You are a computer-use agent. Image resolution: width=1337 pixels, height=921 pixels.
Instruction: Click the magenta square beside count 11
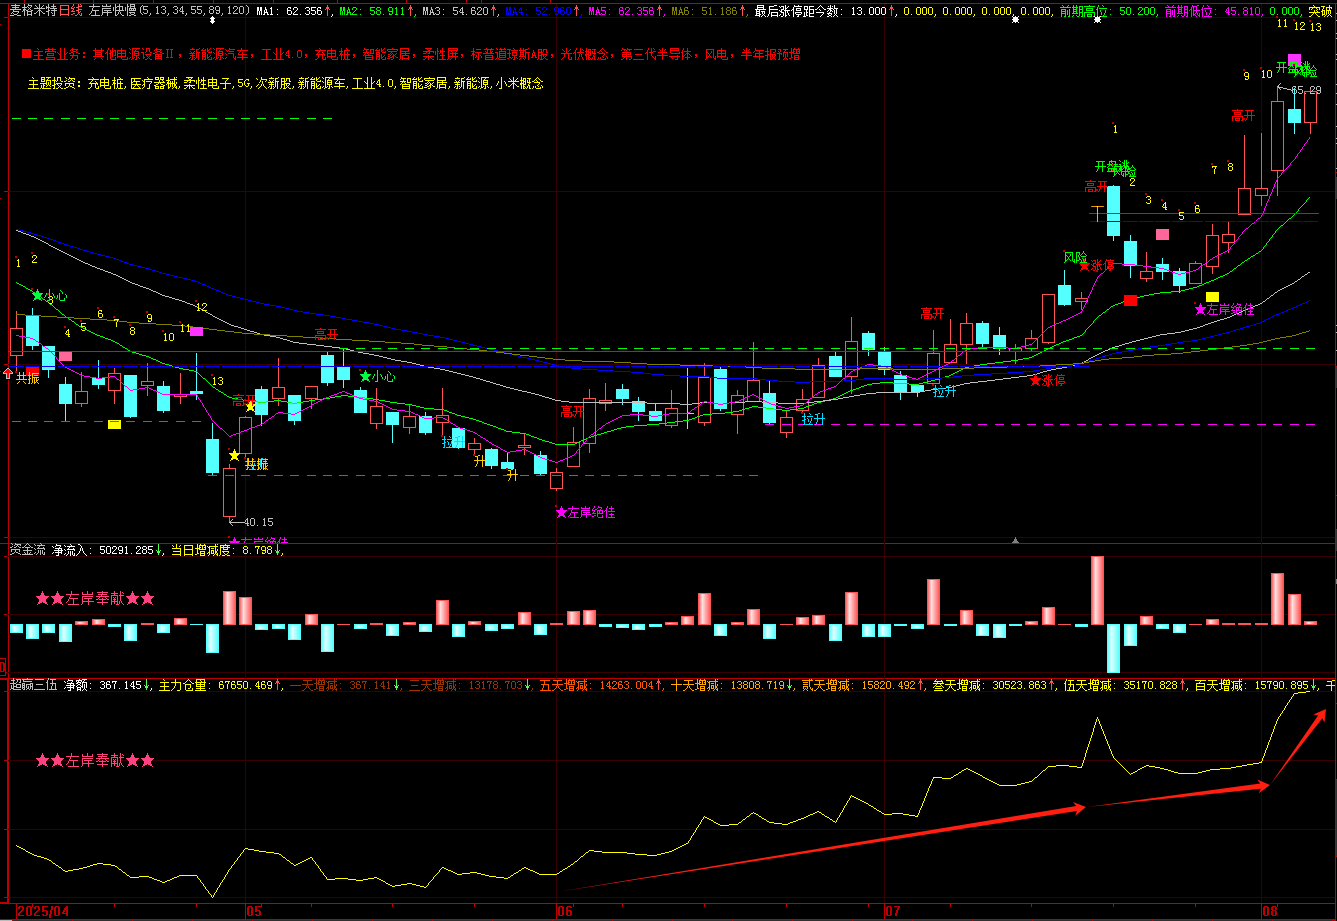197,330
